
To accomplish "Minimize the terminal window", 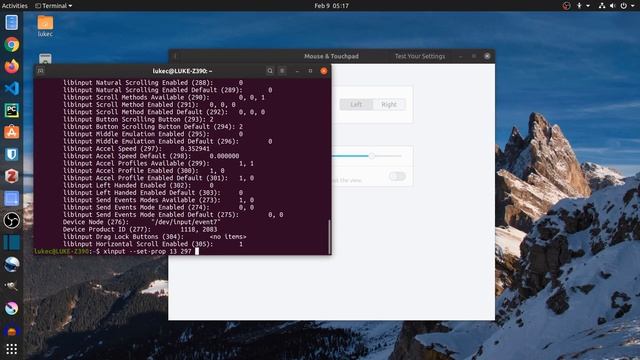I will (297, 71).
